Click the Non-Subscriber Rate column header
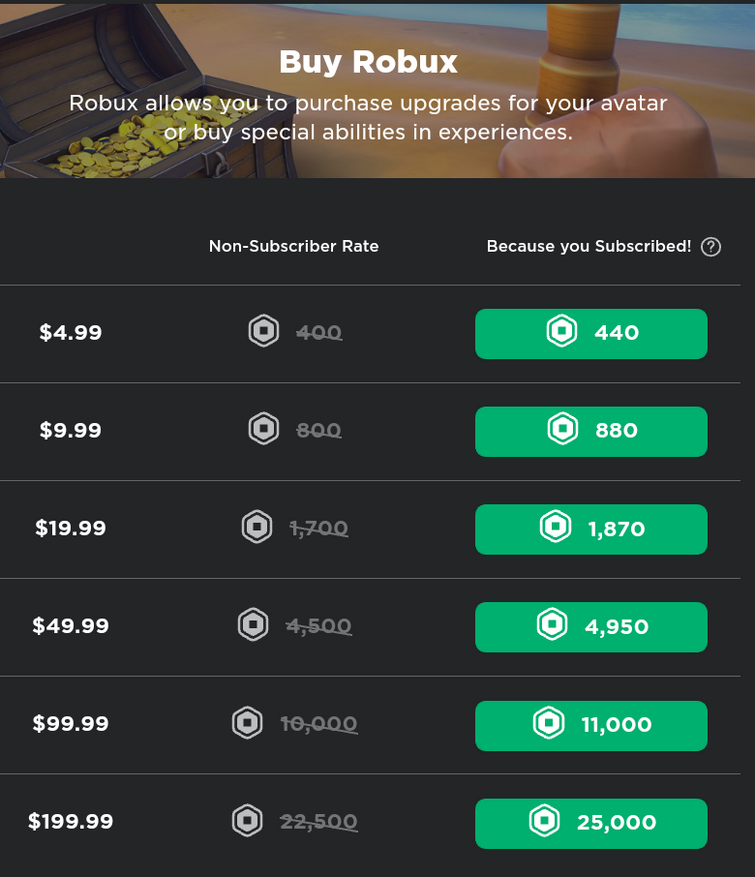Image resolution: width=755 pixels, height=877 pixels. (294, 246)
